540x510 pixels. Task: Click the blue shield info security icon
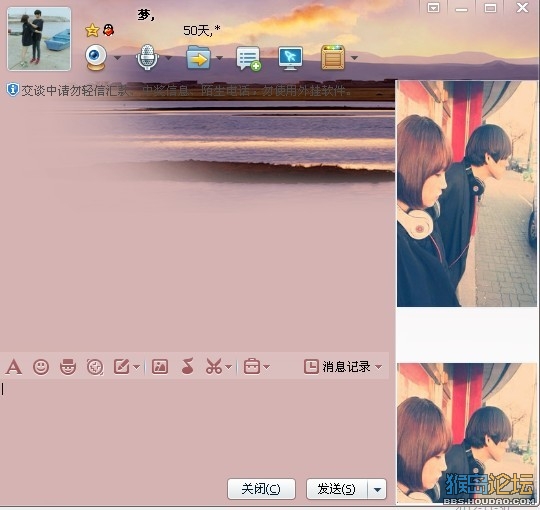pyautogui.click(x=12, y=90)
